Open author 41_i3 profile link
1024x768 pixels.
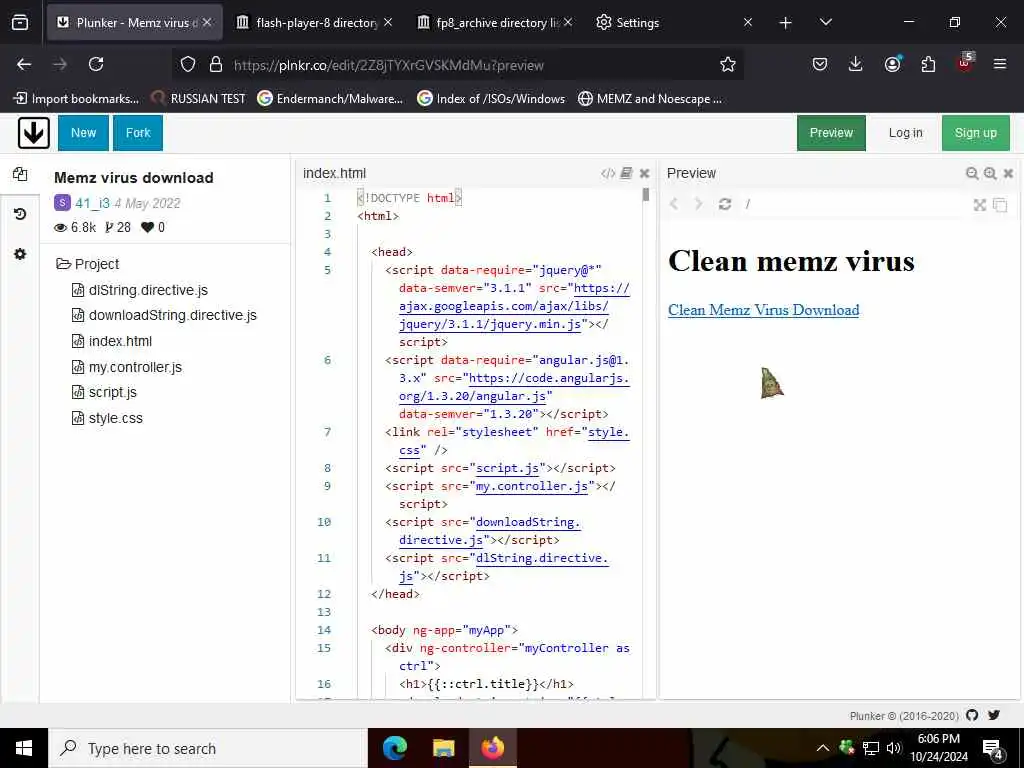(92, 203)
